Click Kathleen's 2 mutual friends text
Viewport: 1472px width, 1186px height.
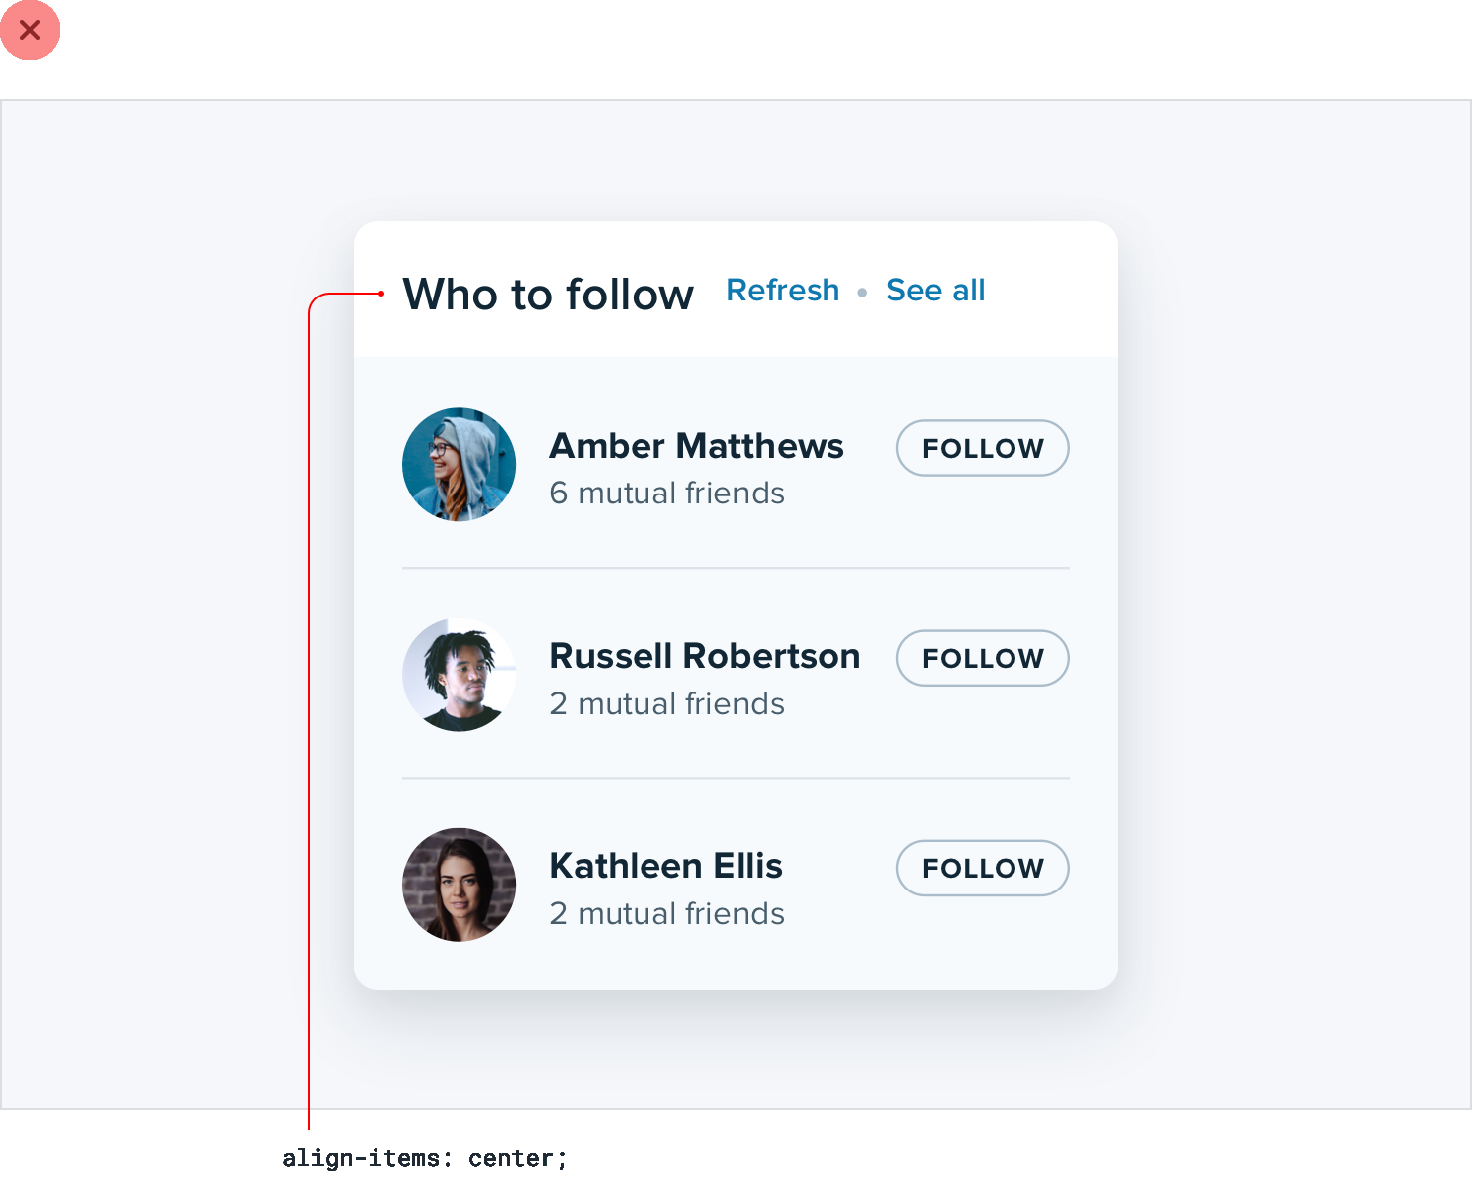click(x=667, y=914)
